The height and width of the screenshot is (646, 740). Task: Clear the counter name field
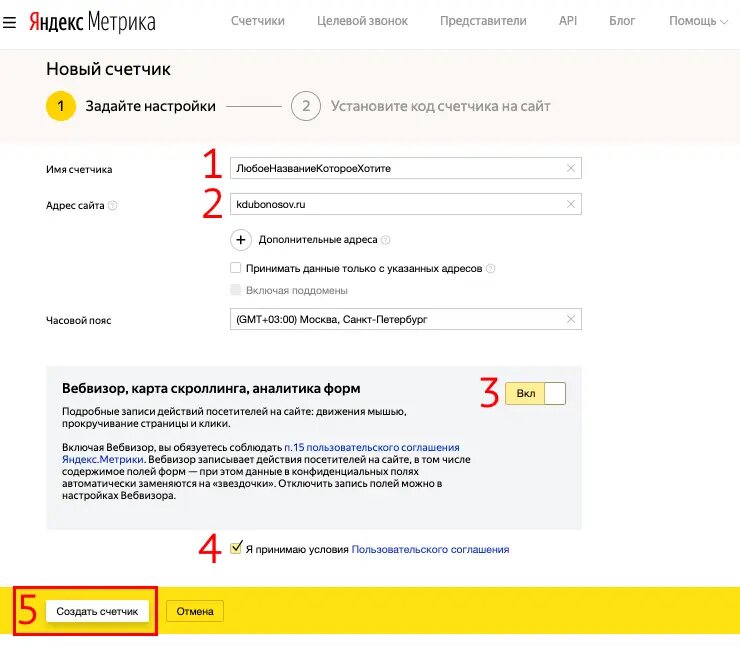pyautogui.click(x=571, y=168)
